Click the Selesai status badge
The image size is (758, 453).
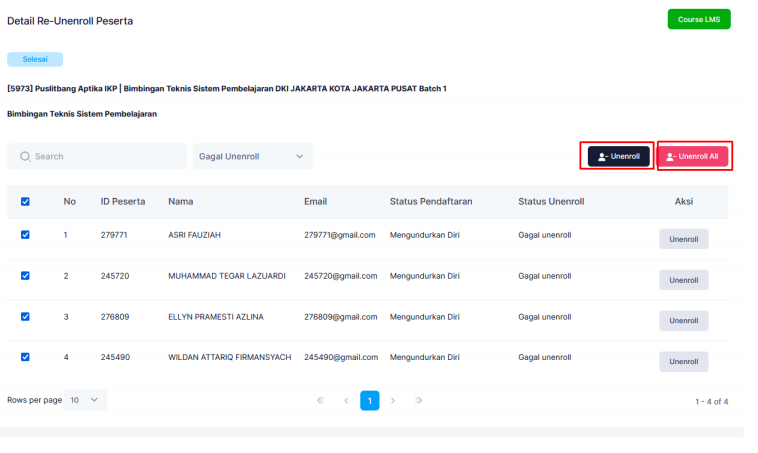coord(35,59)
